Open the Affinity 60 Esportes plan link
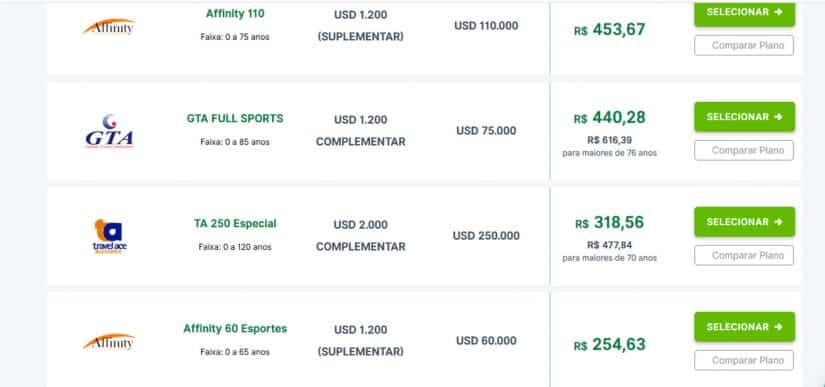 (x=235, y=329)
